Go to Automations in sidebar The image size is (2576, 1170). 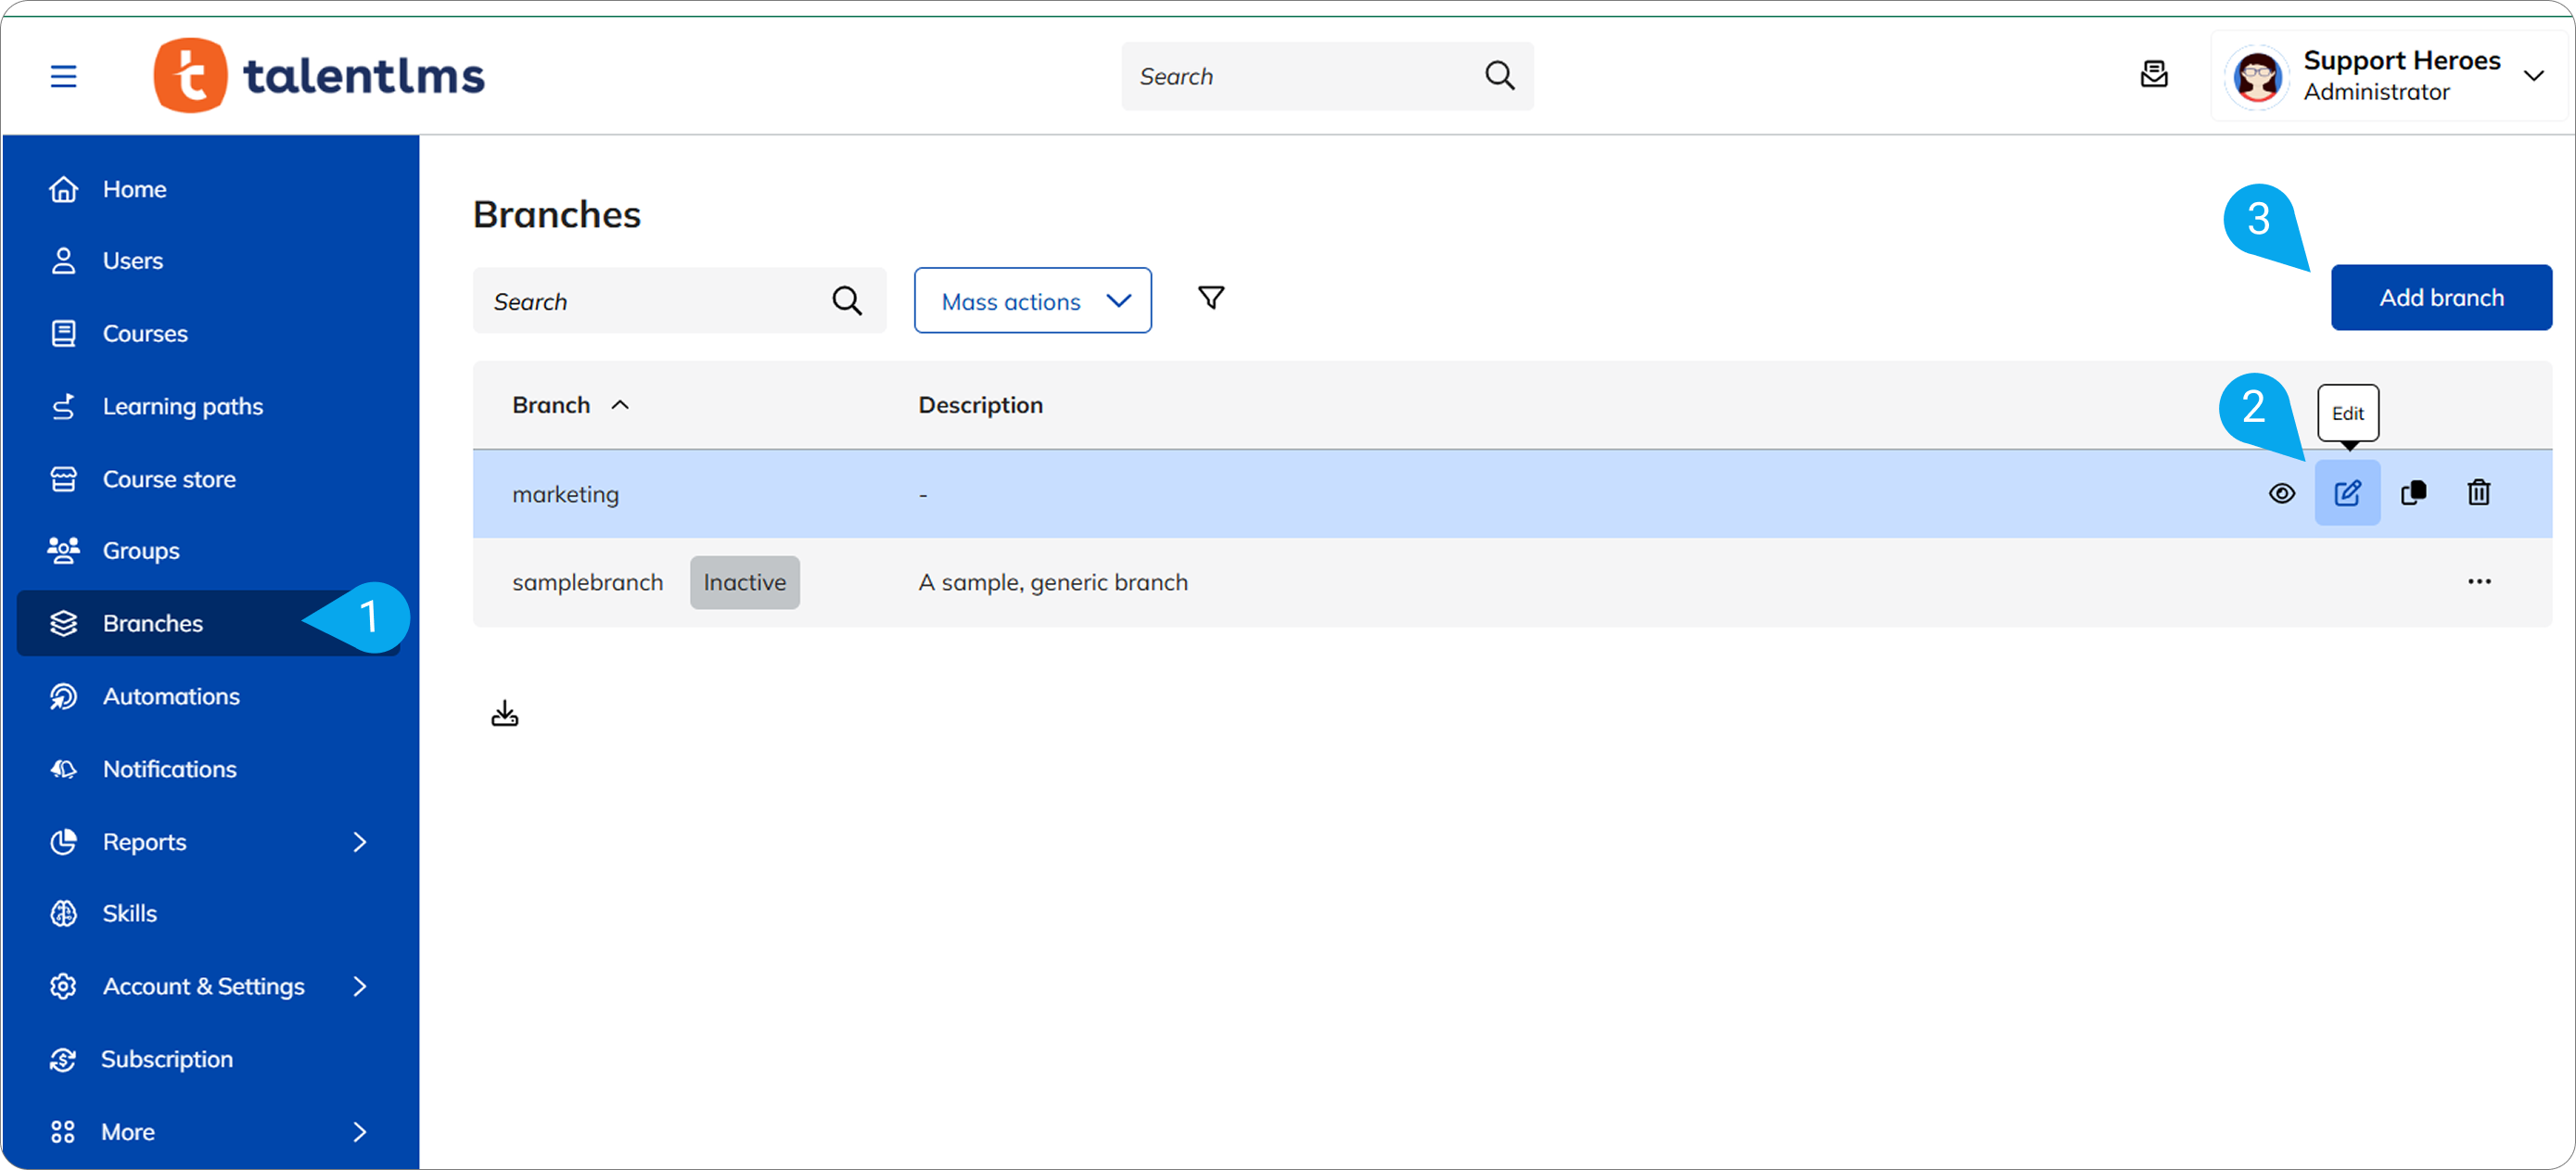coord(171,696)
